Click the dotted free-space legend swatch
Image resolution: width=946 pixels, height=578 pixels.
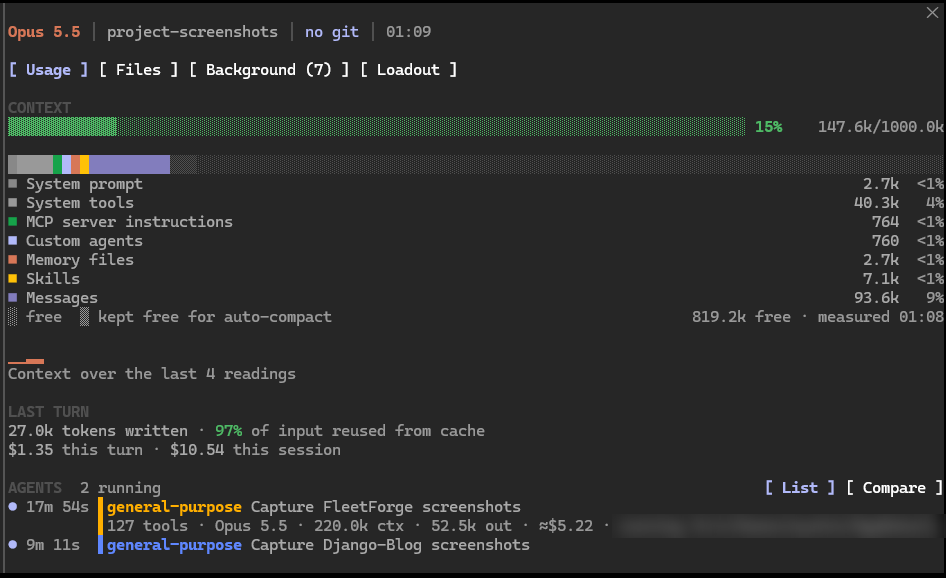pyautogui.click(x=13, y=317)
